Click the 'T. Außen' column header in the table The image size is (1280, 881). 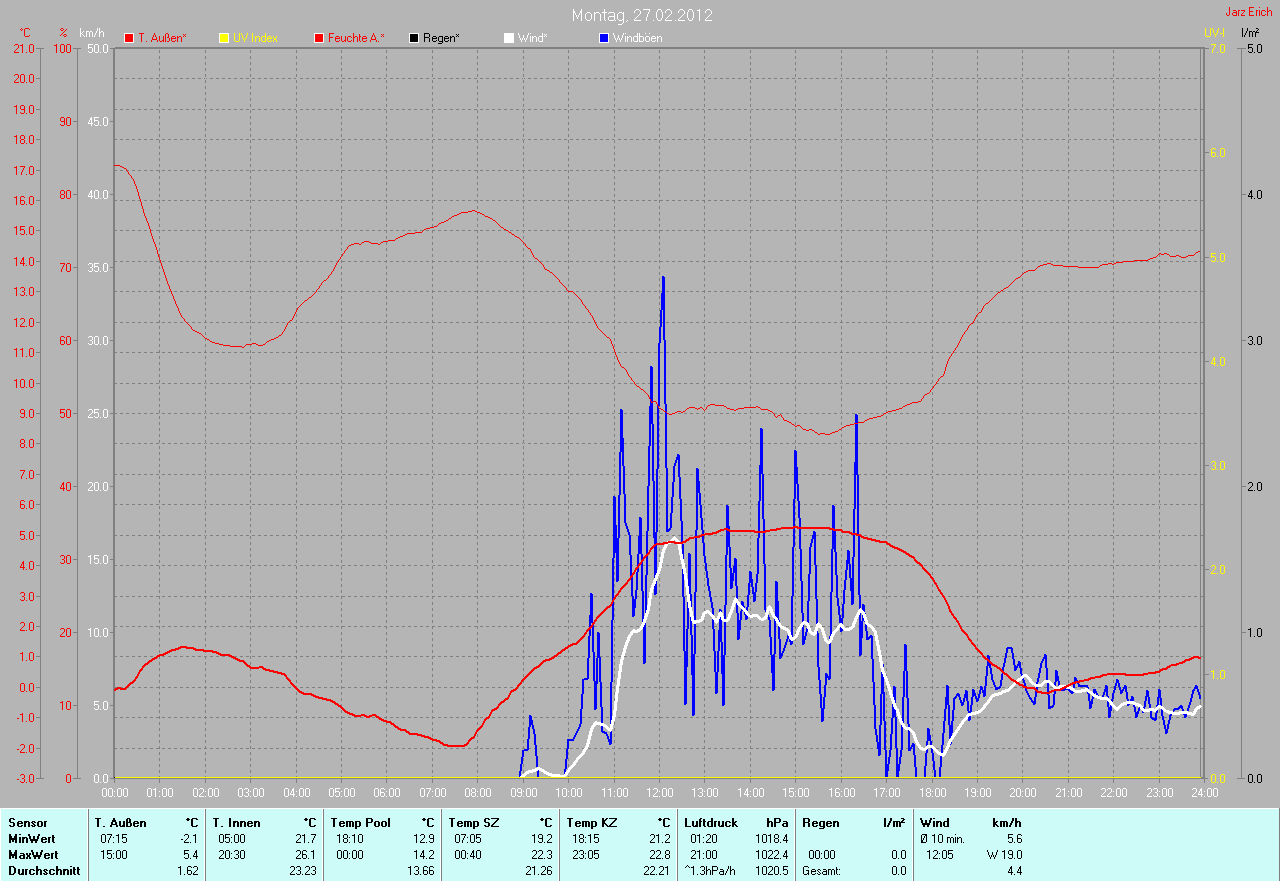[x=121, y=823]
